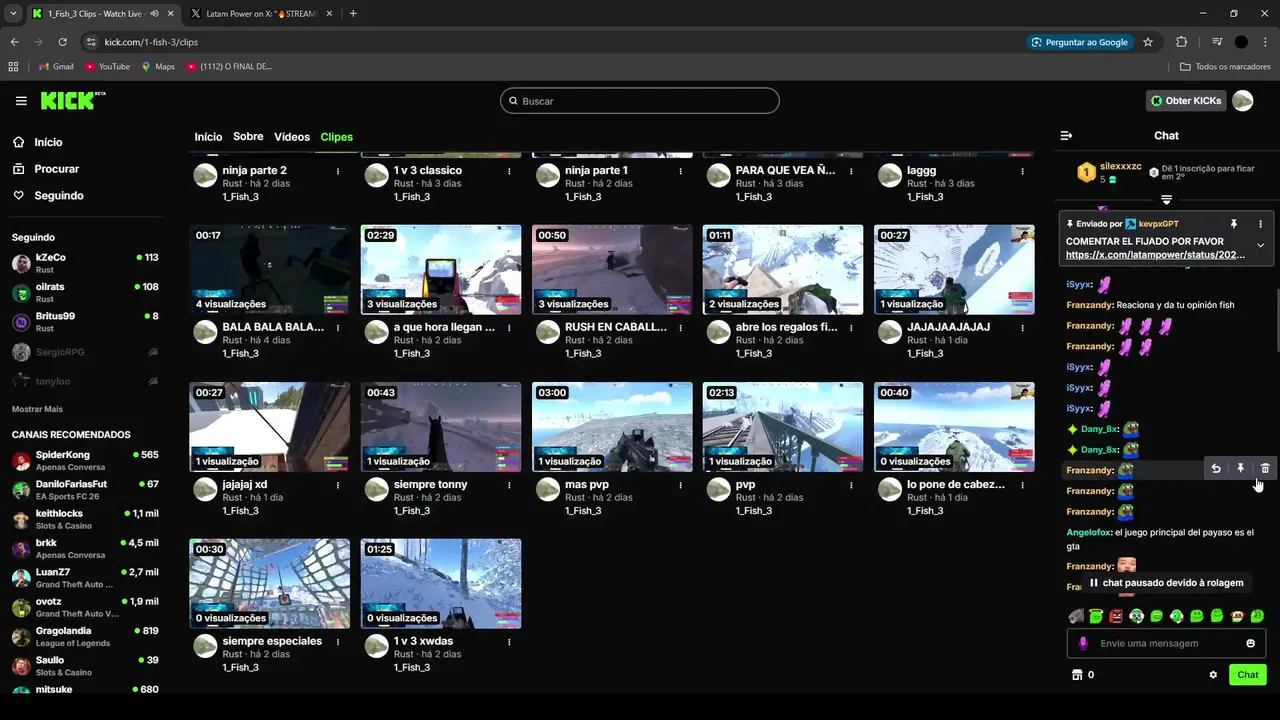Open the hamburger menu beside the Kick logo

(x=21, y=101)
